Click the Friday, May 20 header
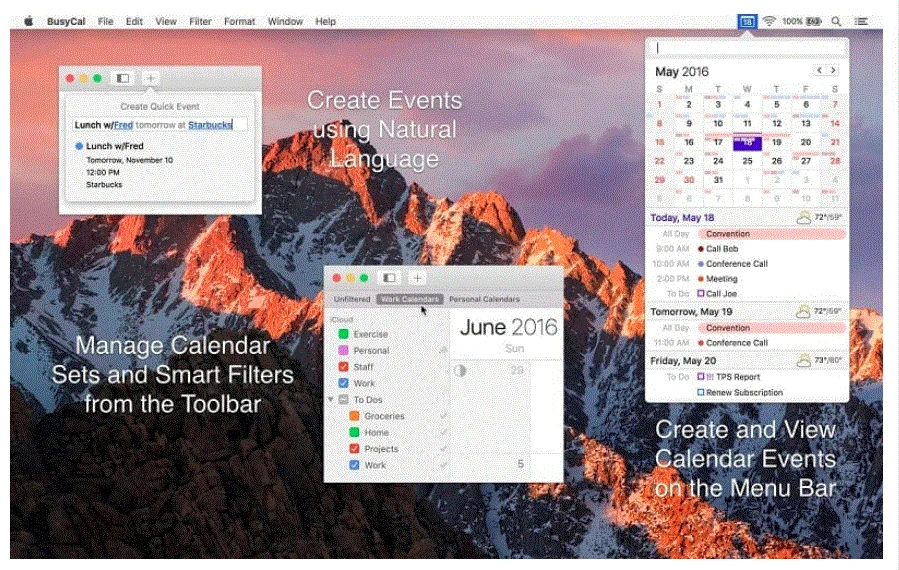Image resolution: width=899 pixels, height=570 pixels. point(683,361)
